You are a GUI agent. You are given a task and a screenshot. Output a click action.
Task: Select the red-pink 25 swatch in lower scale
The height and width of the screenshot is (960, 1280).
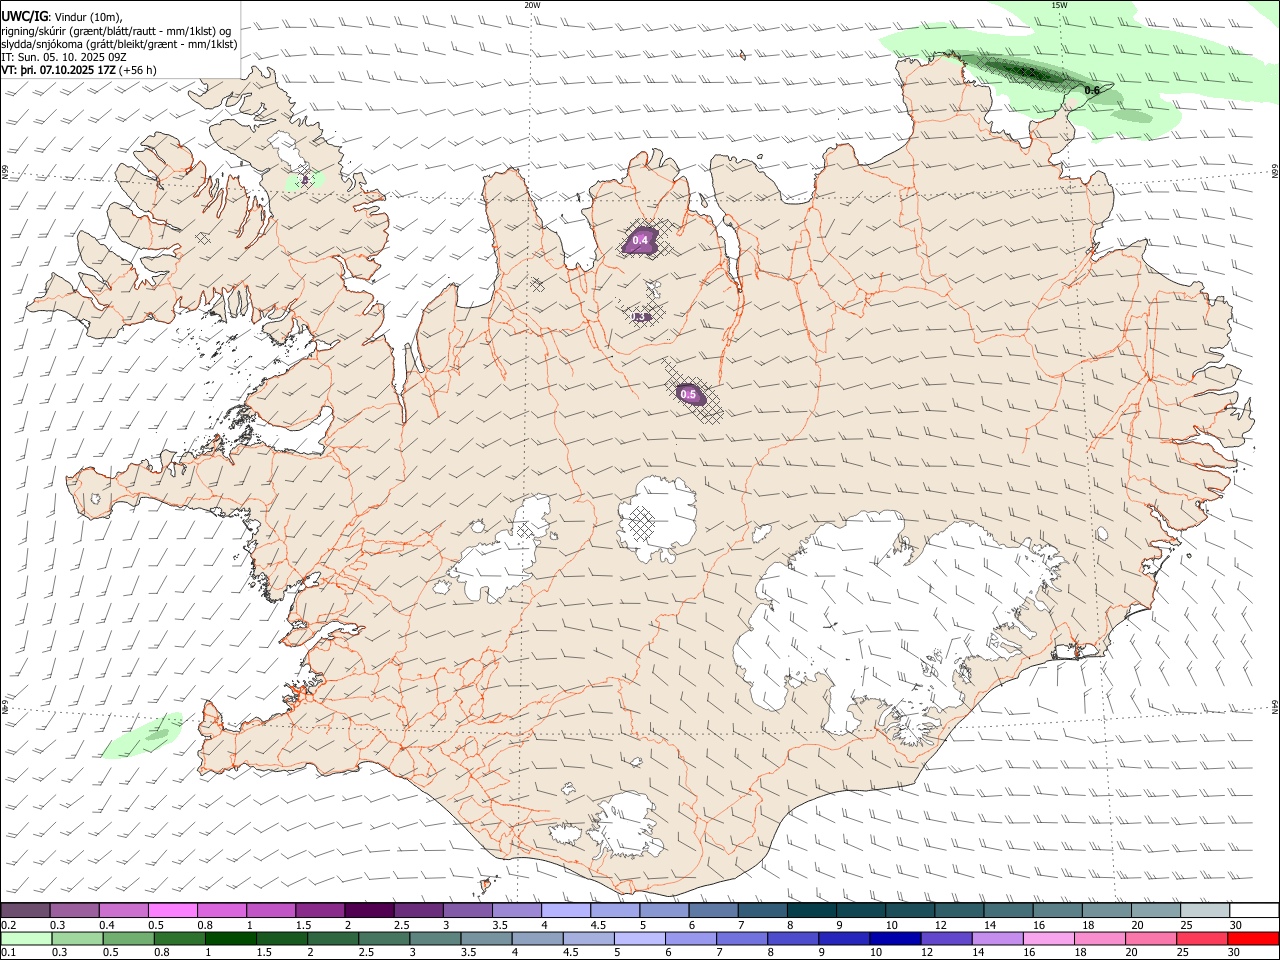click(x=1201, y=939)
